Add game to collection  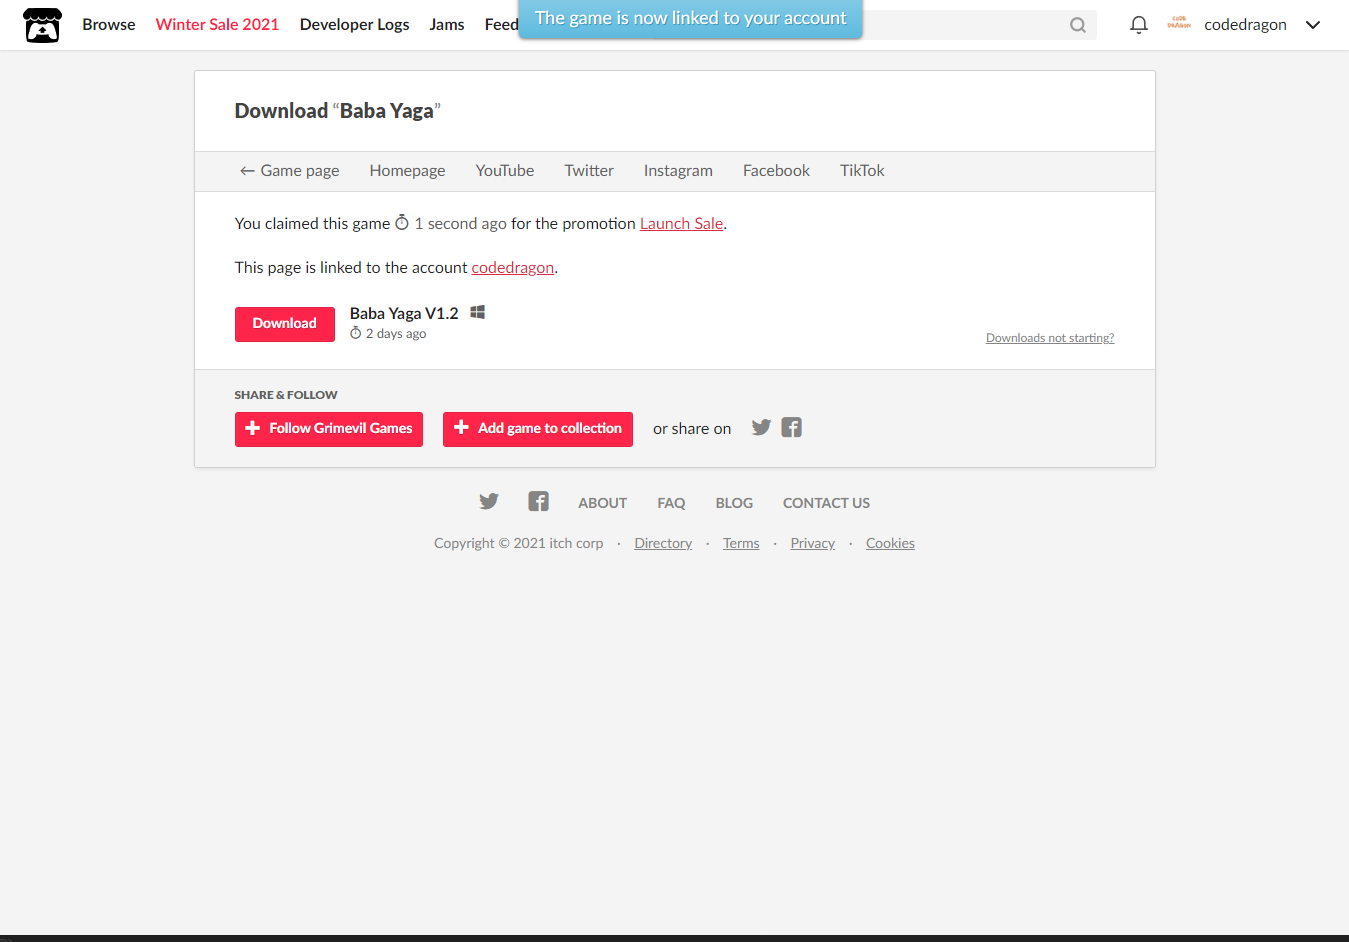538,429
